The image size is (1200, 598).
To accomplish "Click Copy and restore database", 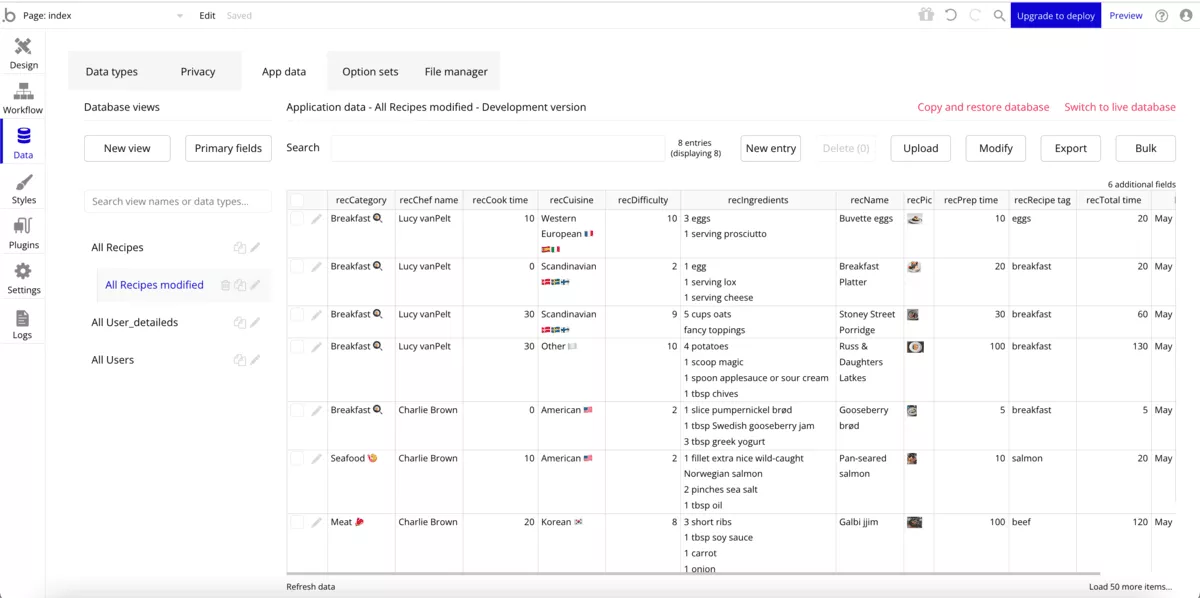I will click(983, 107).
